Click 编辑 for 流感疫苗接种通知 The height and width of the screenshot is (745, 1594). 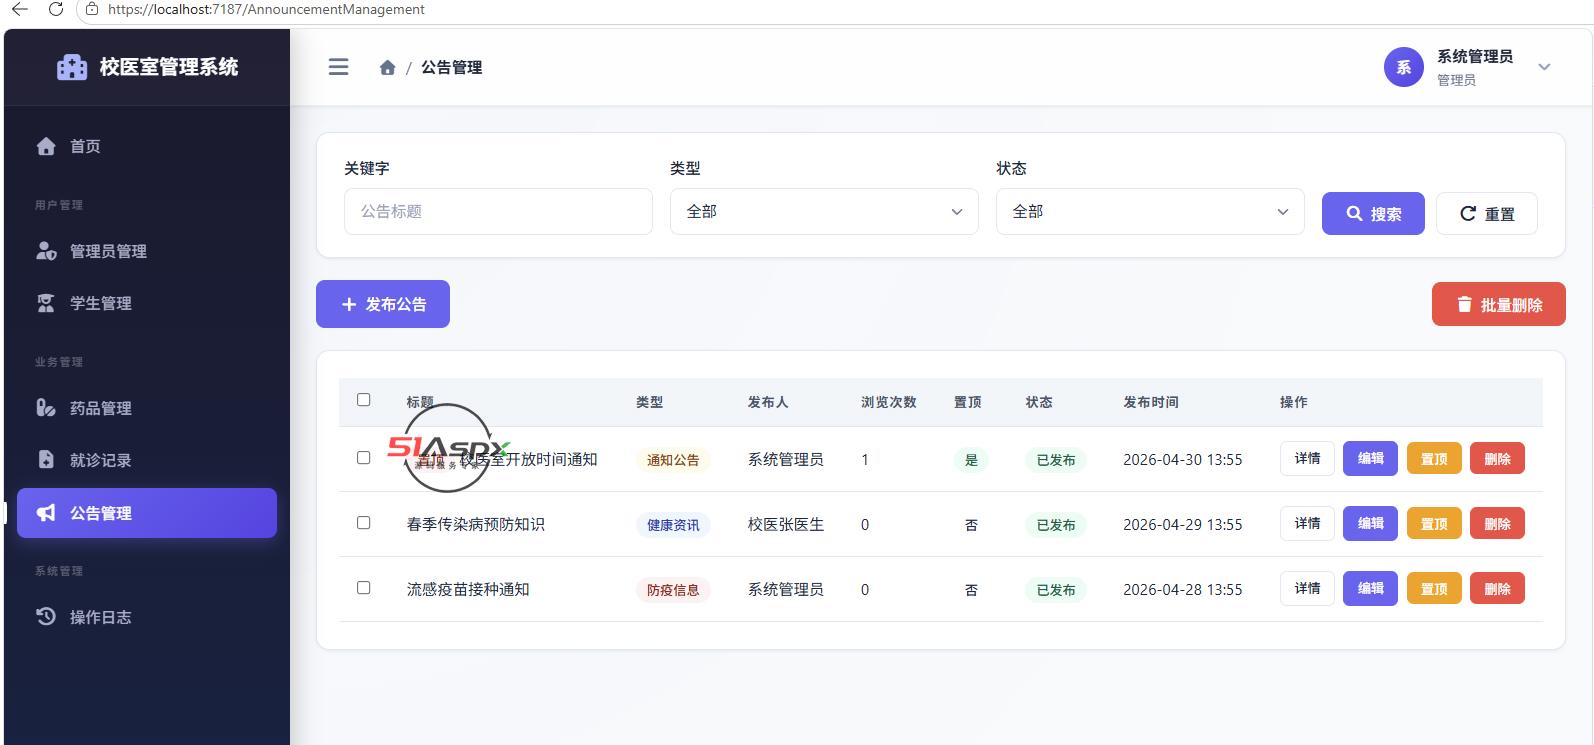(1370, 589)
